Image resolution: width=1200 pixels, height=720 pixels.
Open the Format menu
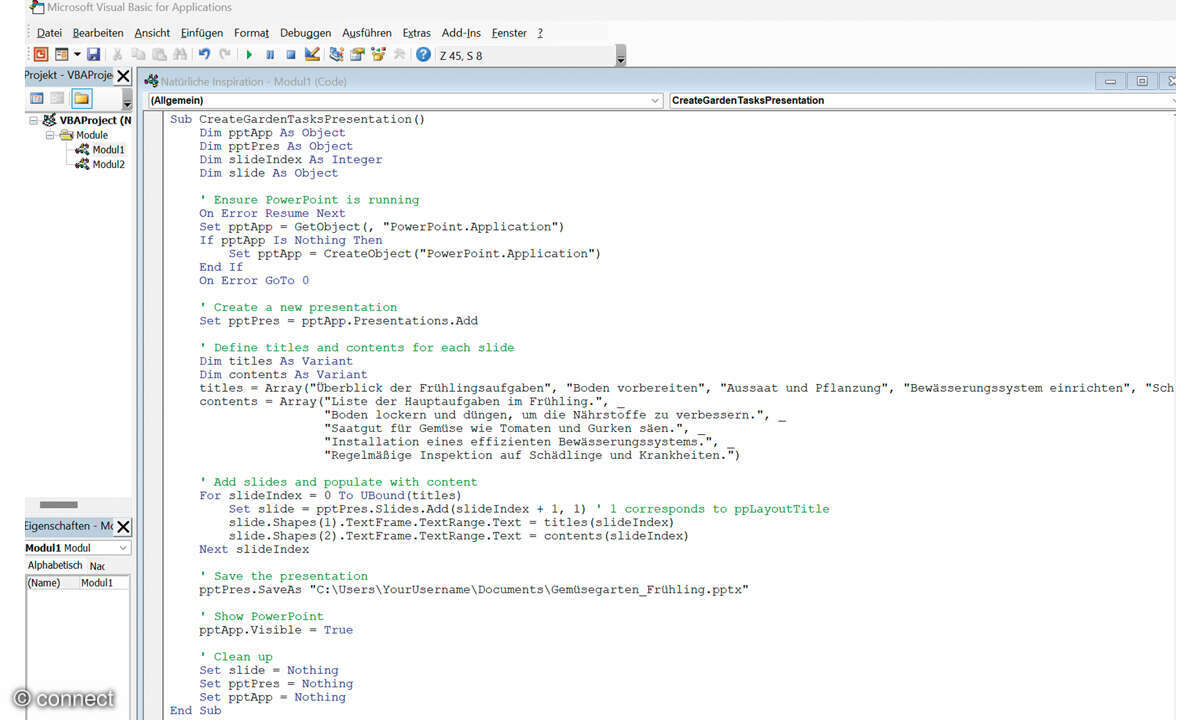[252, 33]
